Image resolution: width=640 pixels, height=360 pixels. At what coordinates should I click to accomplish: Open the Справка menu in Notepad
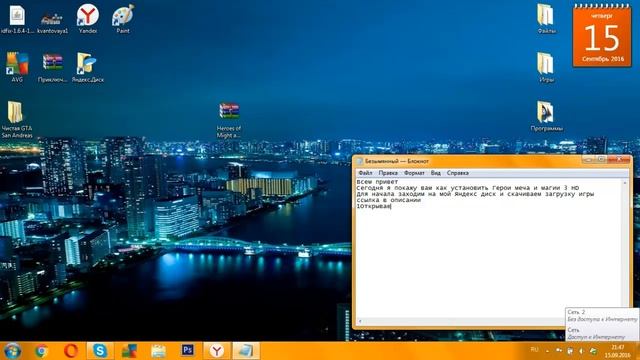click(458, 173)
